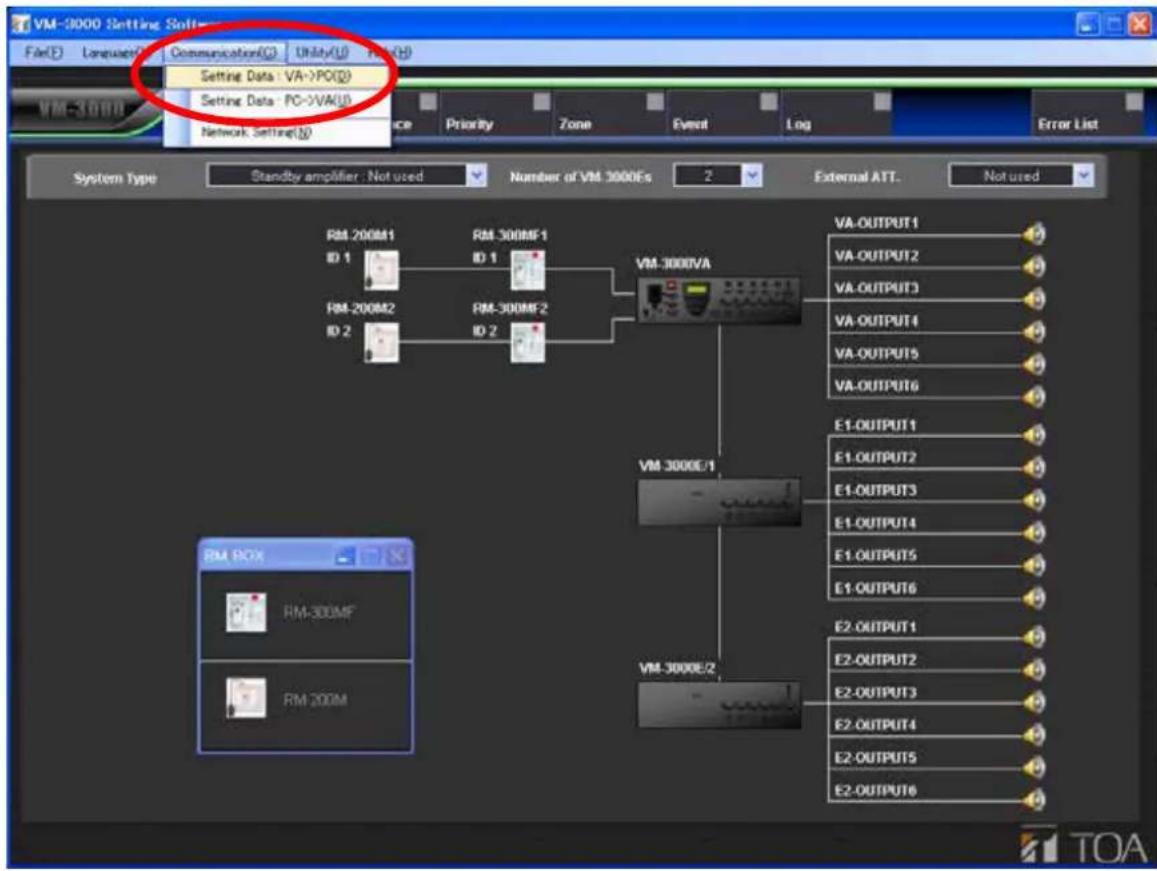
Task: Click the E2-OUTPUT1 speaker icon
Action: [x=1035, y=637]
